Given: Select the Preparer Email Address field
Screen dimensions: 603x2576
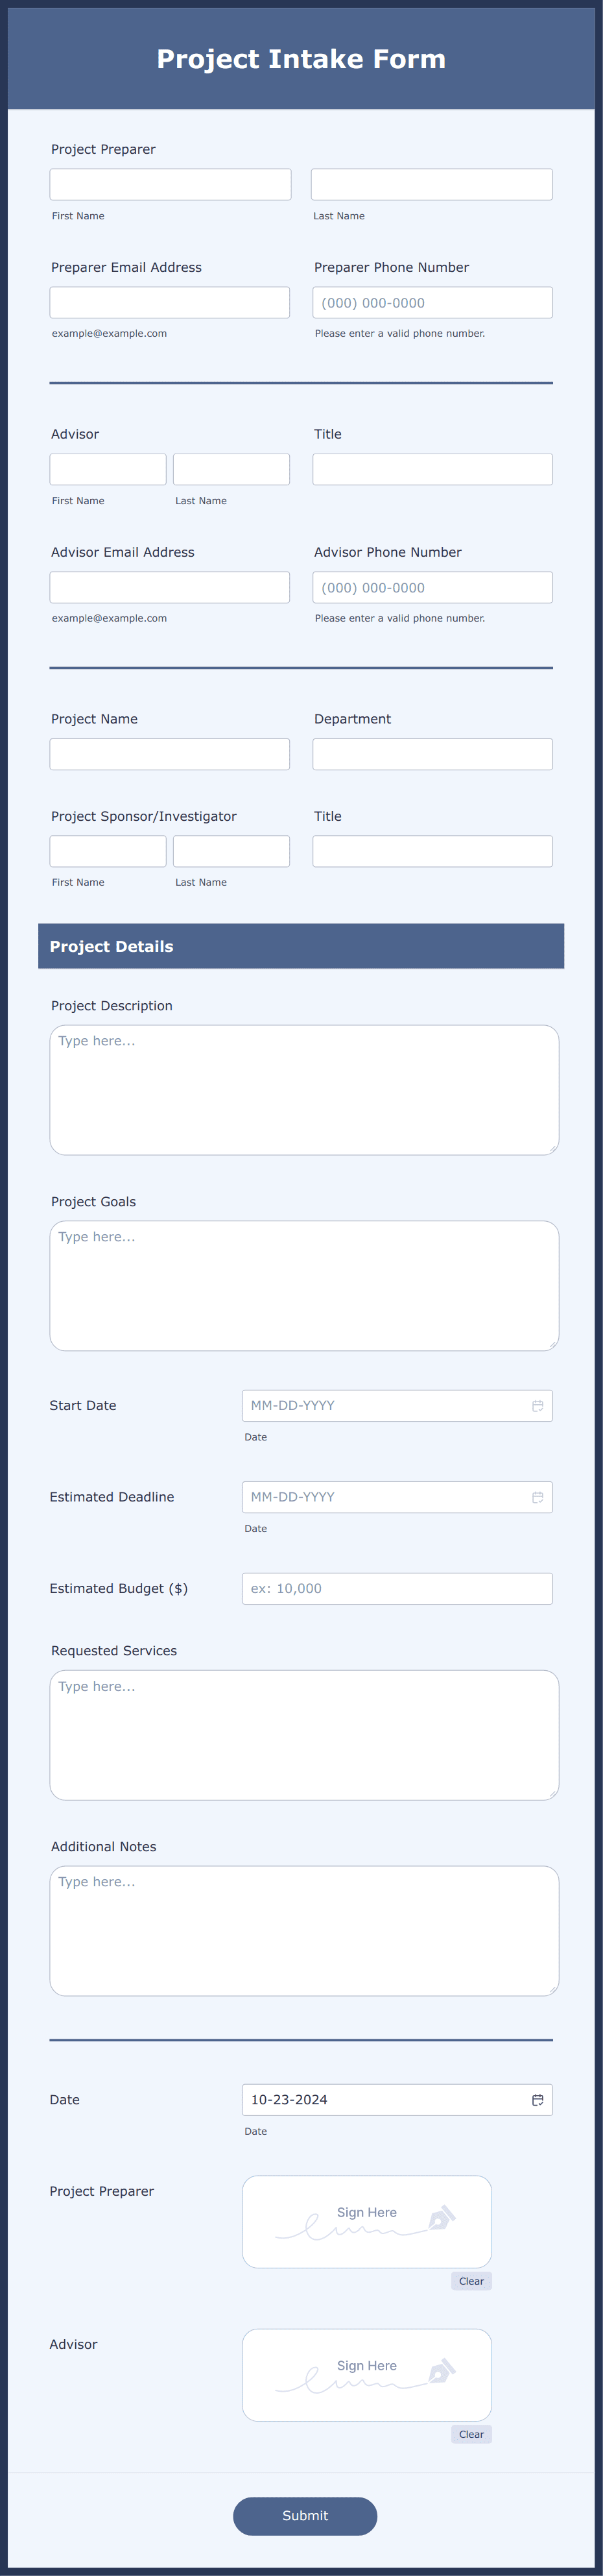Looking at the screenshot, I should pyautogui.click(x=170, y=302).
